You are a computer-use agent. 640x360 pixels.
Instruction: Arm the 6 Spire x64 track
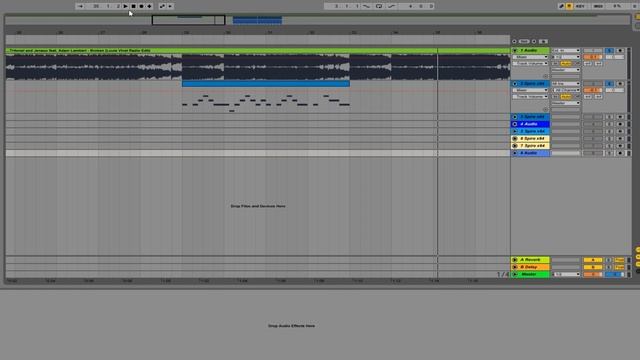pos(620,139)
